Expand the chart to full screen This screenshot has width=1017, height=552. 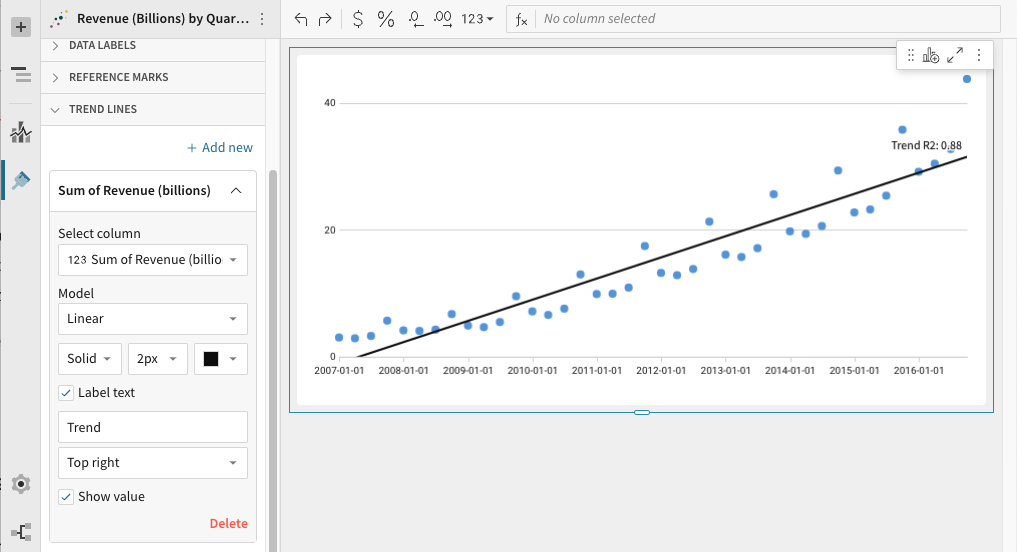click(x=955, y=56)
